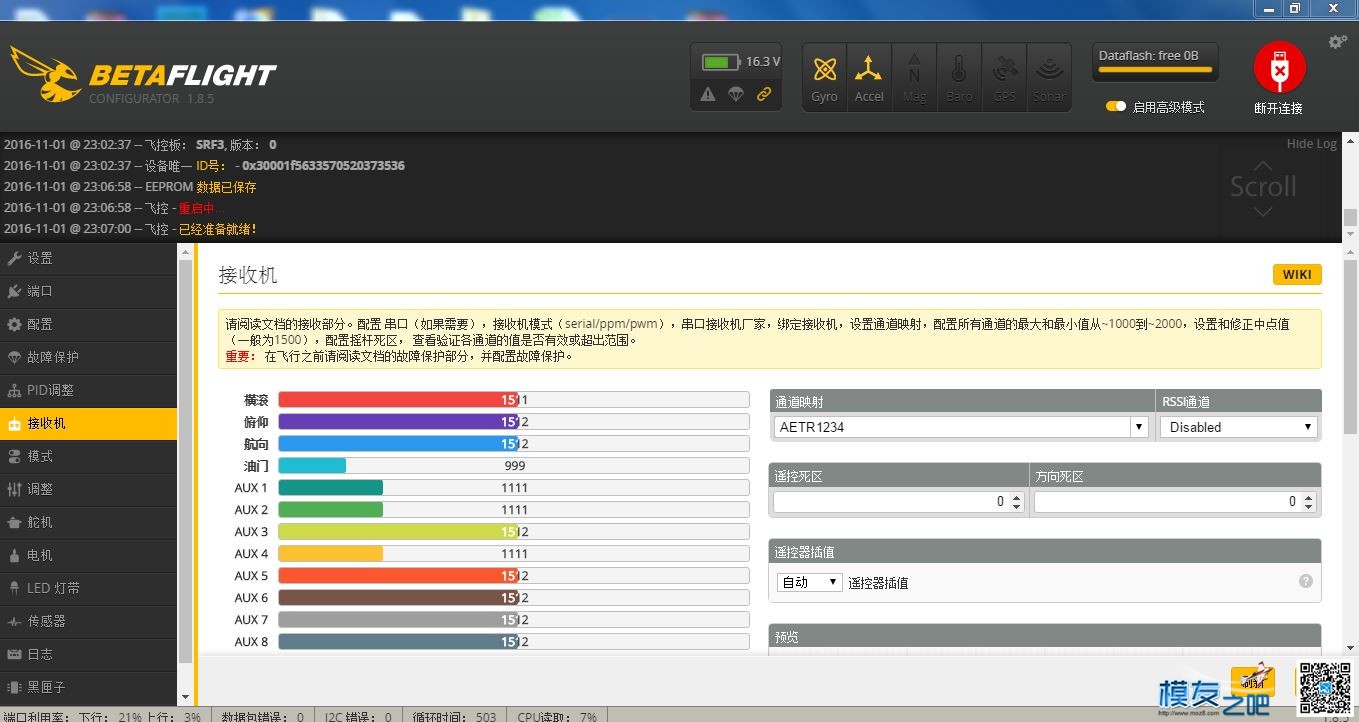The image size is (1359, 722).
Task: Click the 油门 throttle channel bar
Action: point(514,466)
